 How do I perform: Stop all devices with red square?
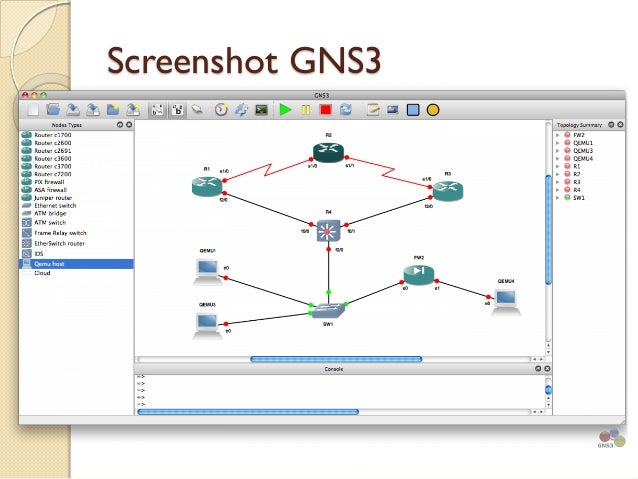click(326, 109)
